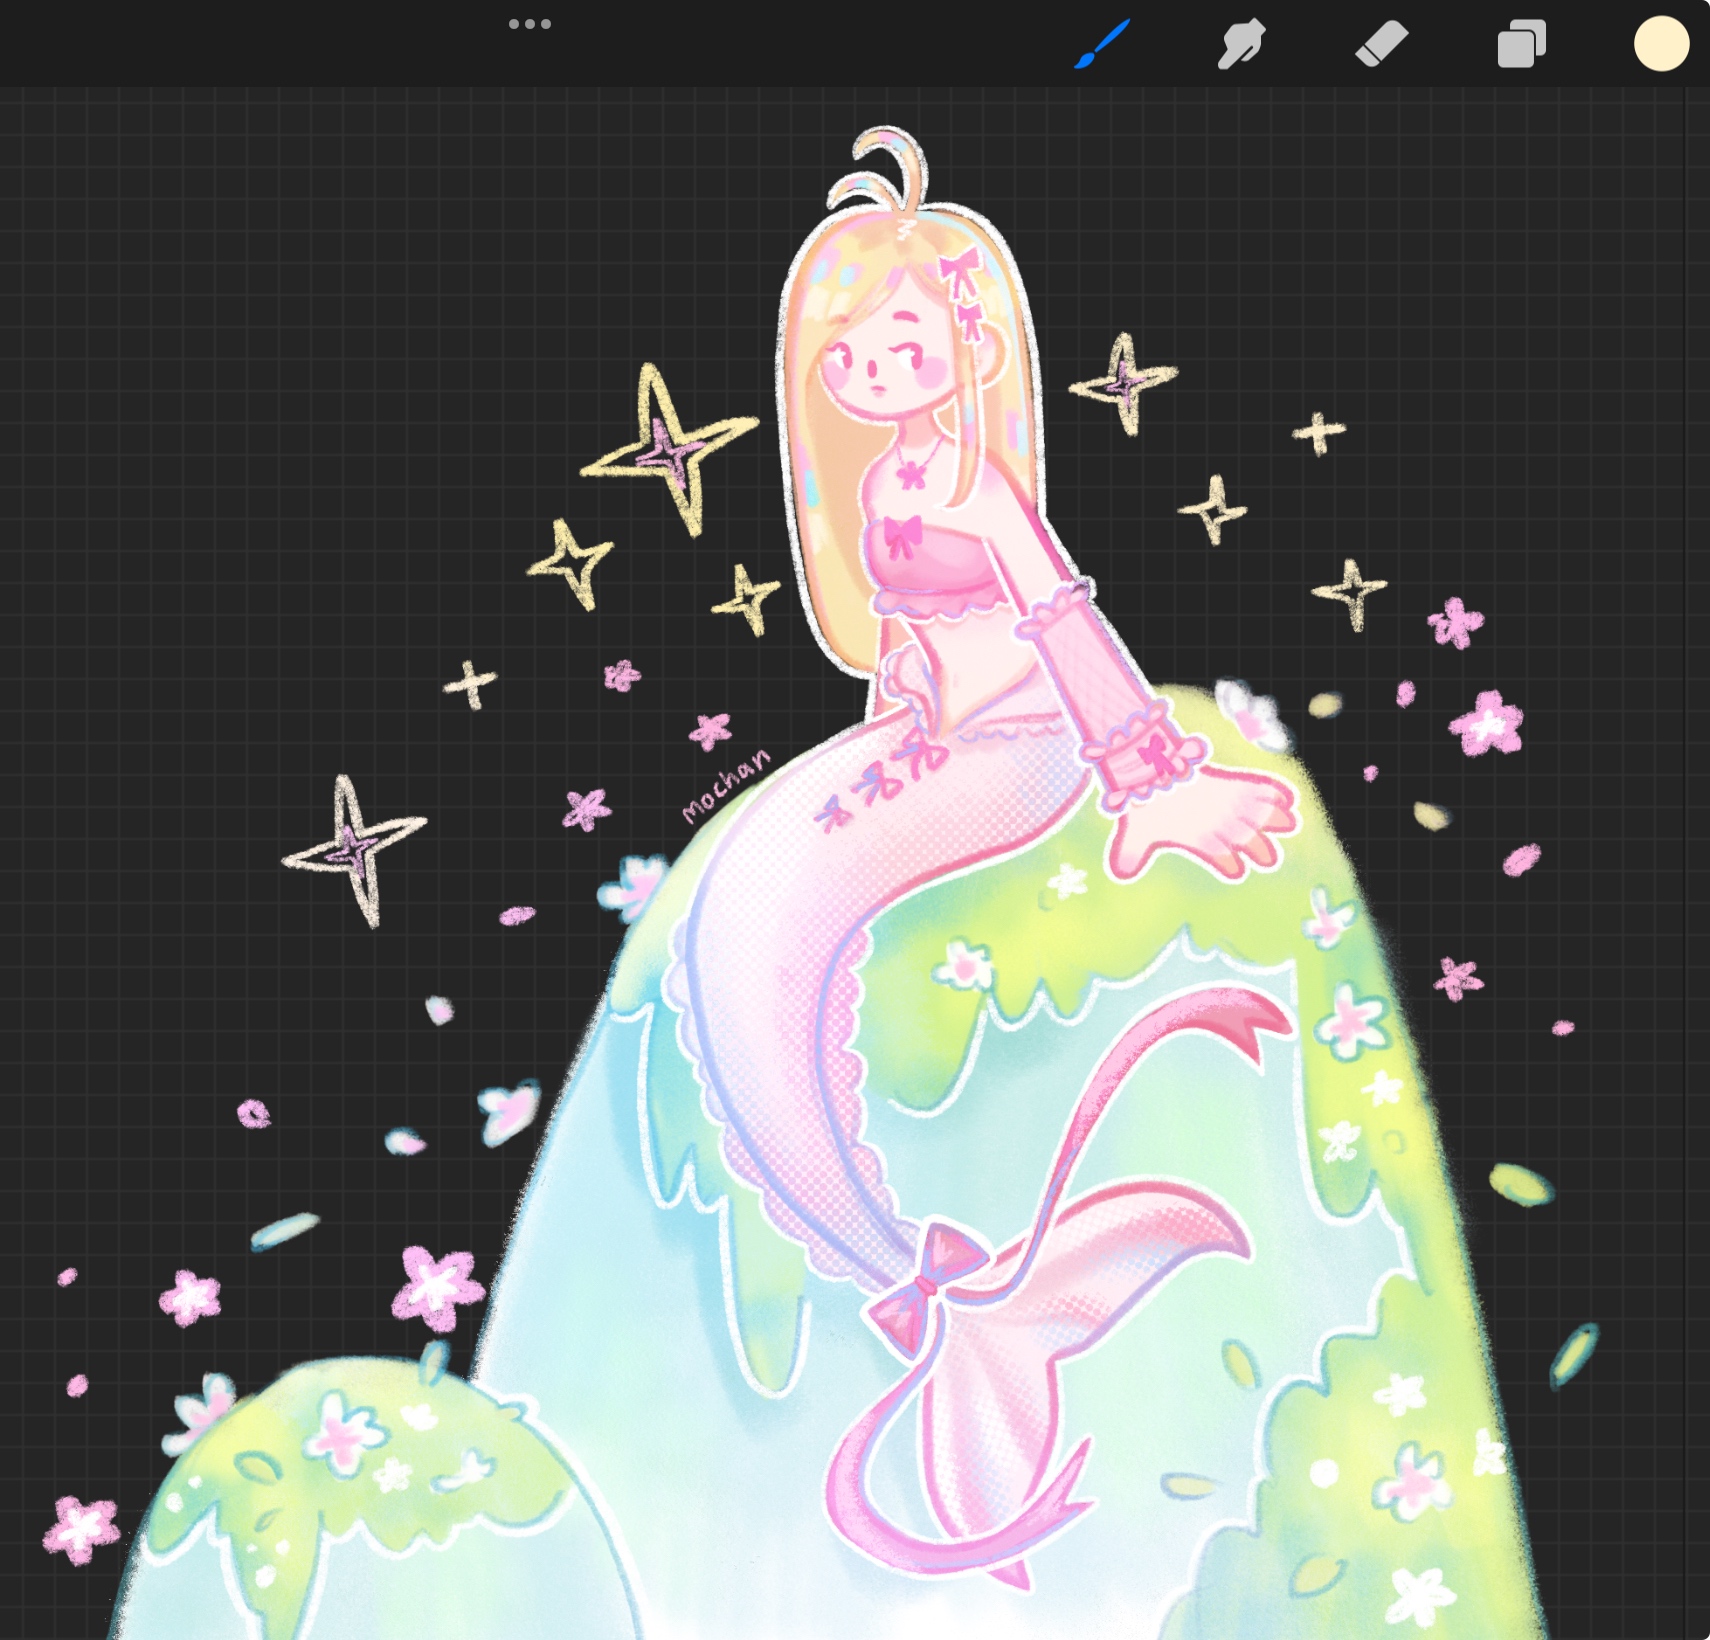Click the largest yellow four-point star
Screen dimensions: 1710x1640
[667, 450]
